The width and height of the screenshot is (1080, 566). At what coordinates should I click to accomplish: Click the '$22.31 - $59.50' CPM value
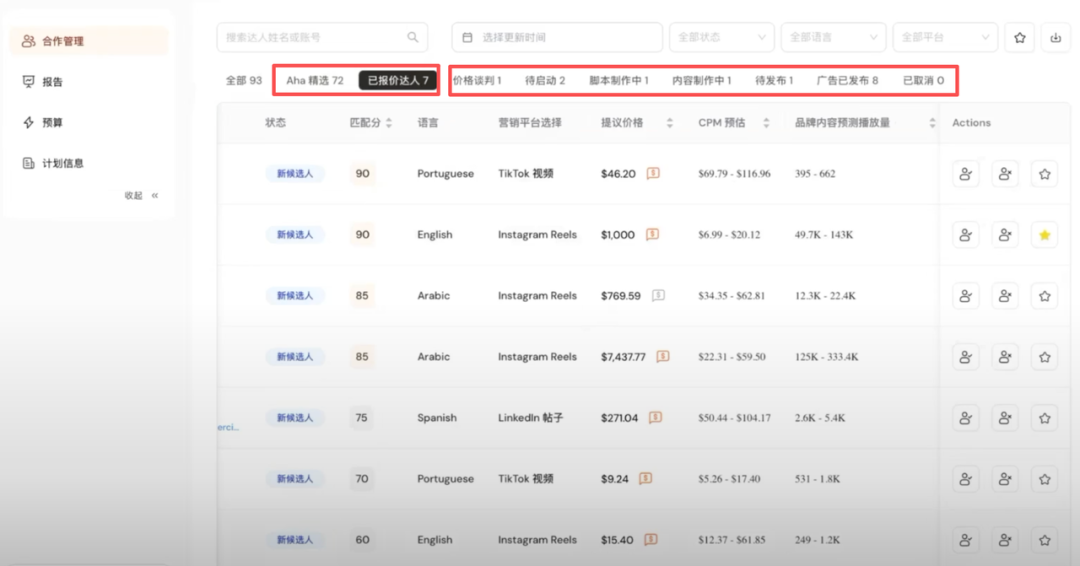[x=731, y=357]
